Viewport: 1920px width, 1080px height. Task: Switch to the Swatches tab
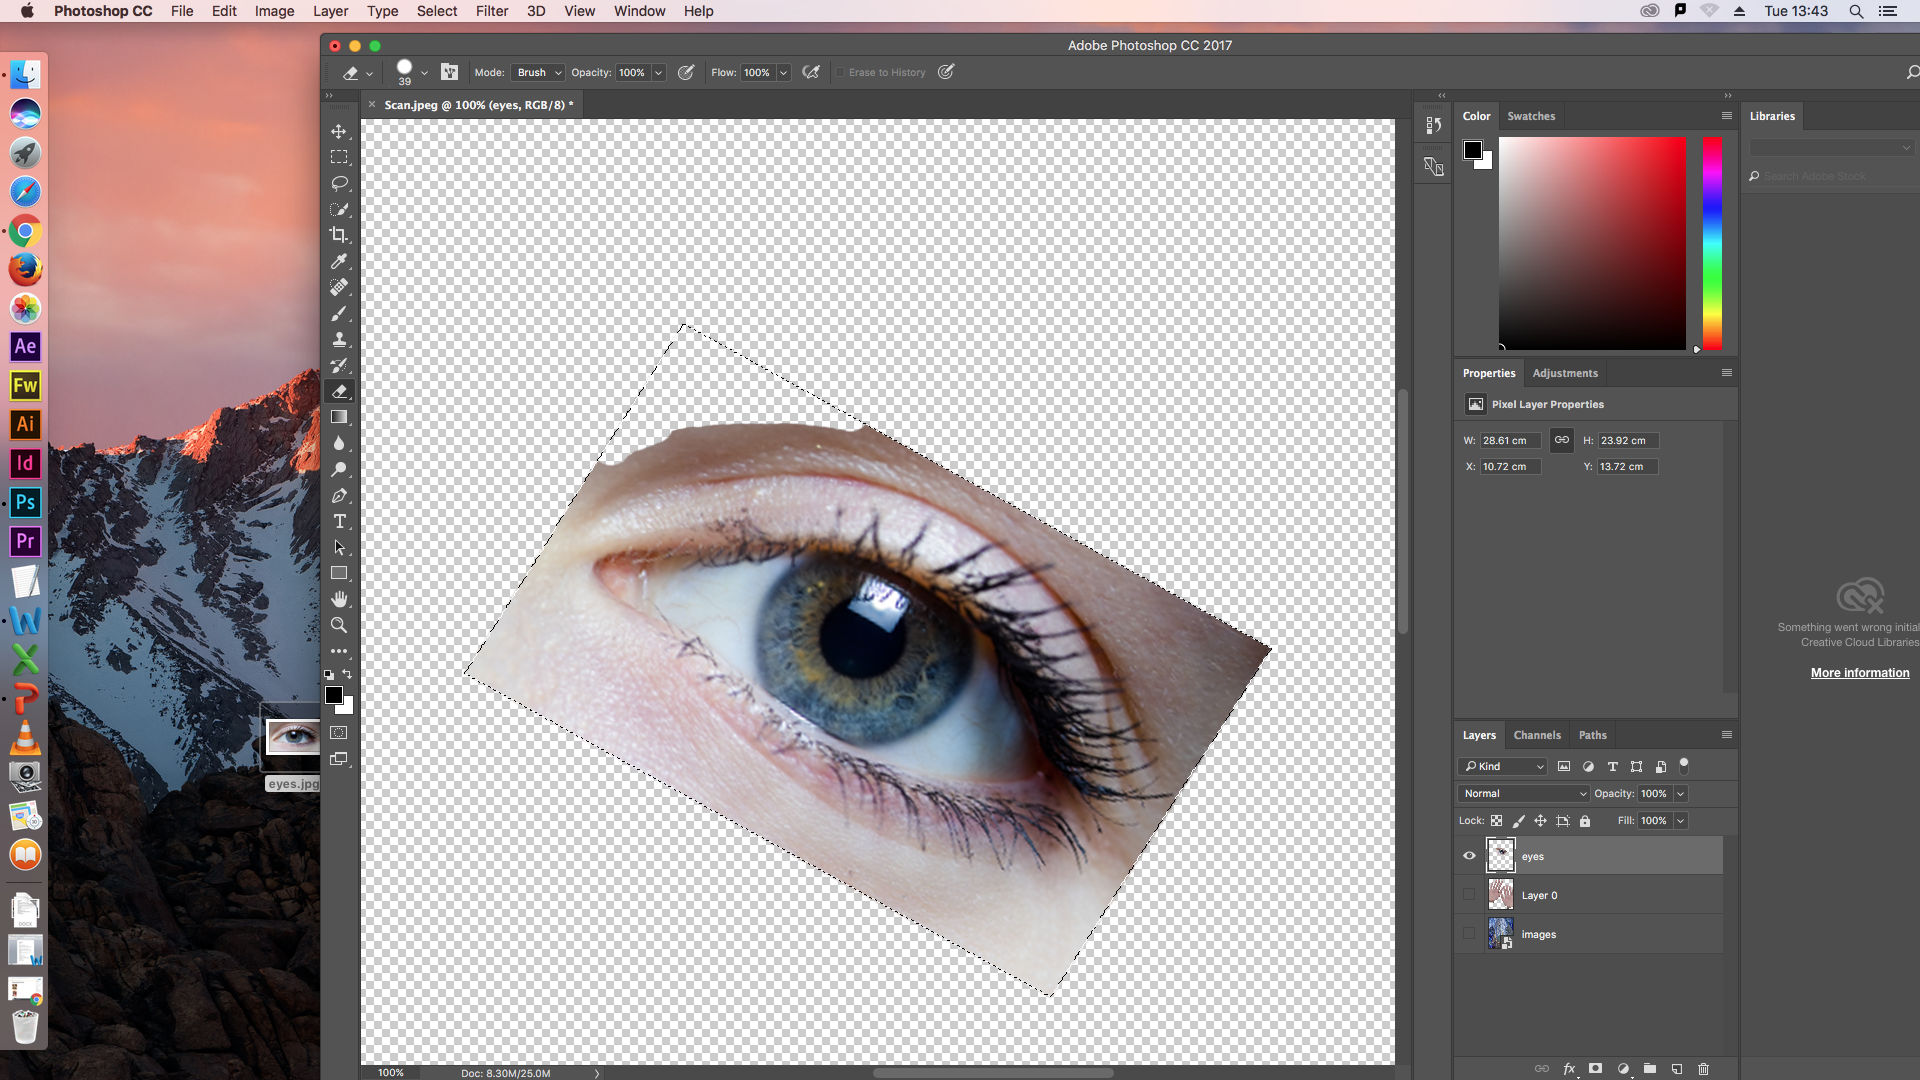1530,116
